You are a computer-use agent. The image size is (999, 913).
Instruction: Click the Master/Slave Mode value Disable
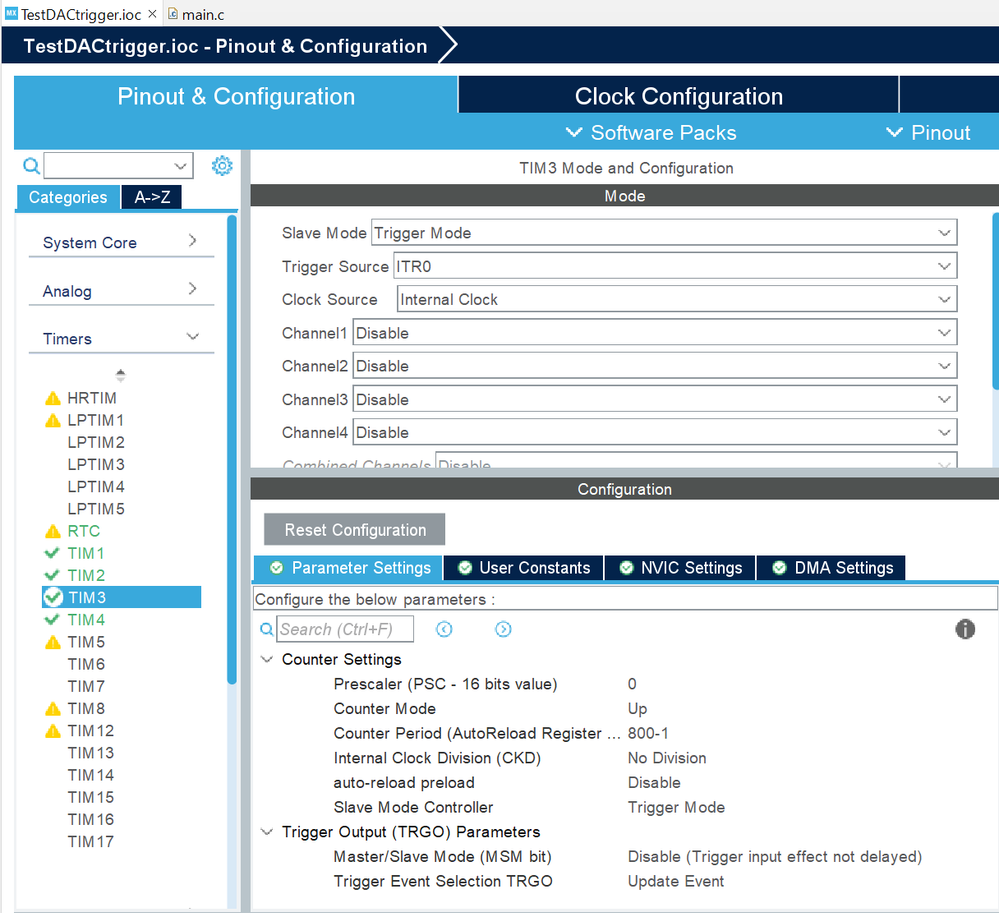point(775,857)
